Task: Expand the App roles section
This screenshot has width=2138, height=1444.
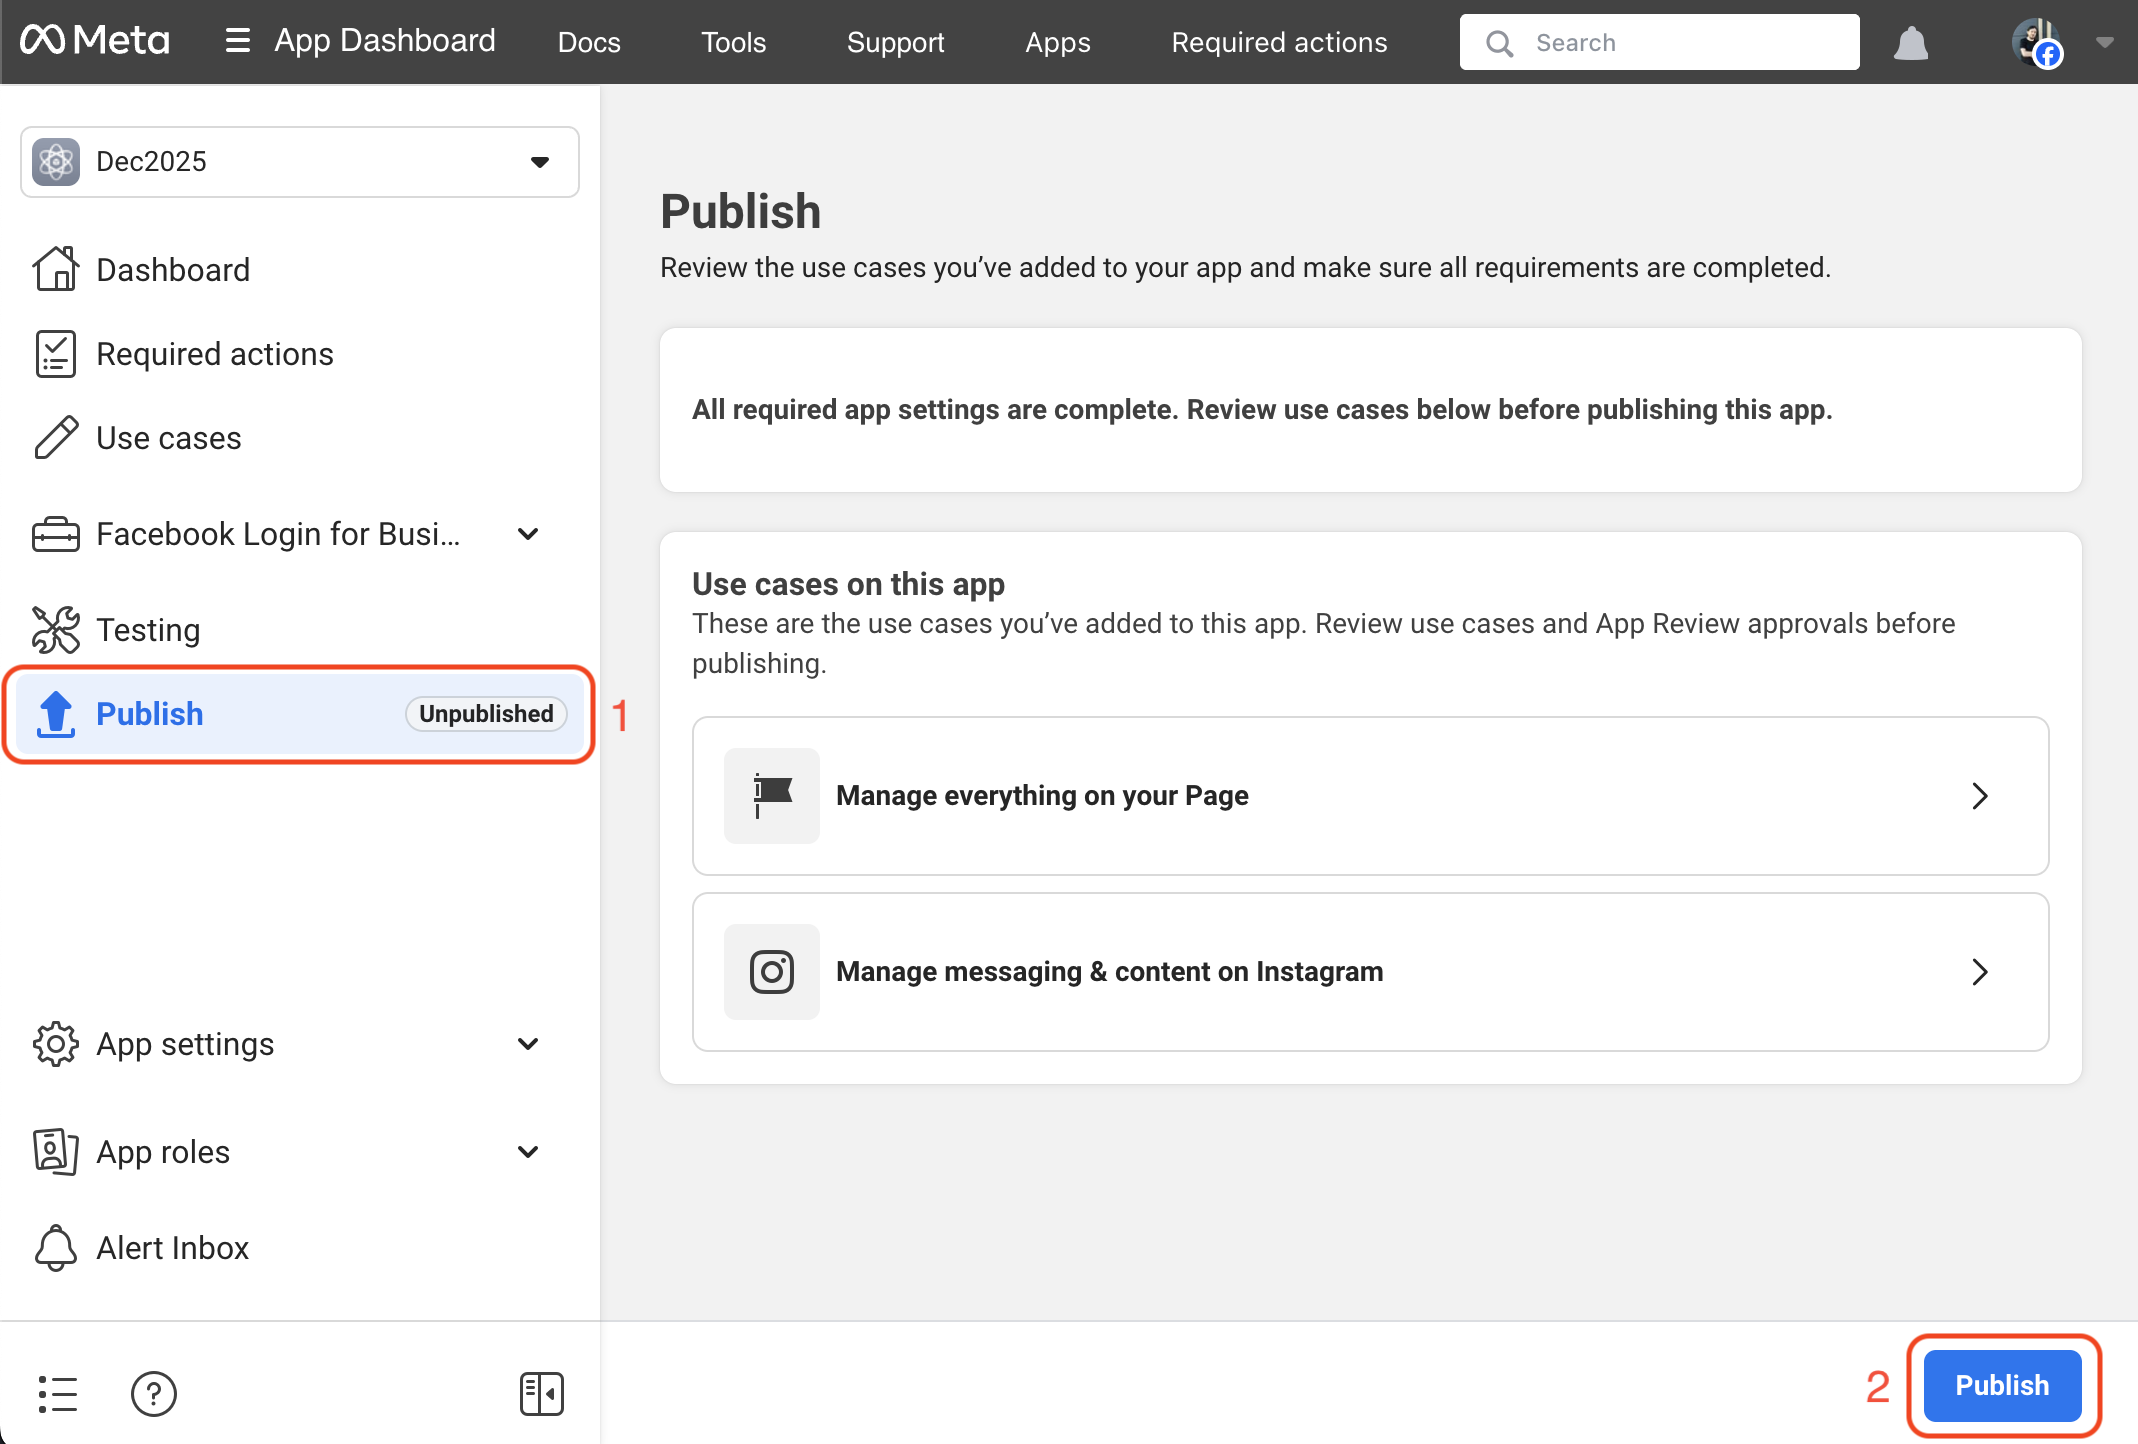Action: coord(528,1152)
